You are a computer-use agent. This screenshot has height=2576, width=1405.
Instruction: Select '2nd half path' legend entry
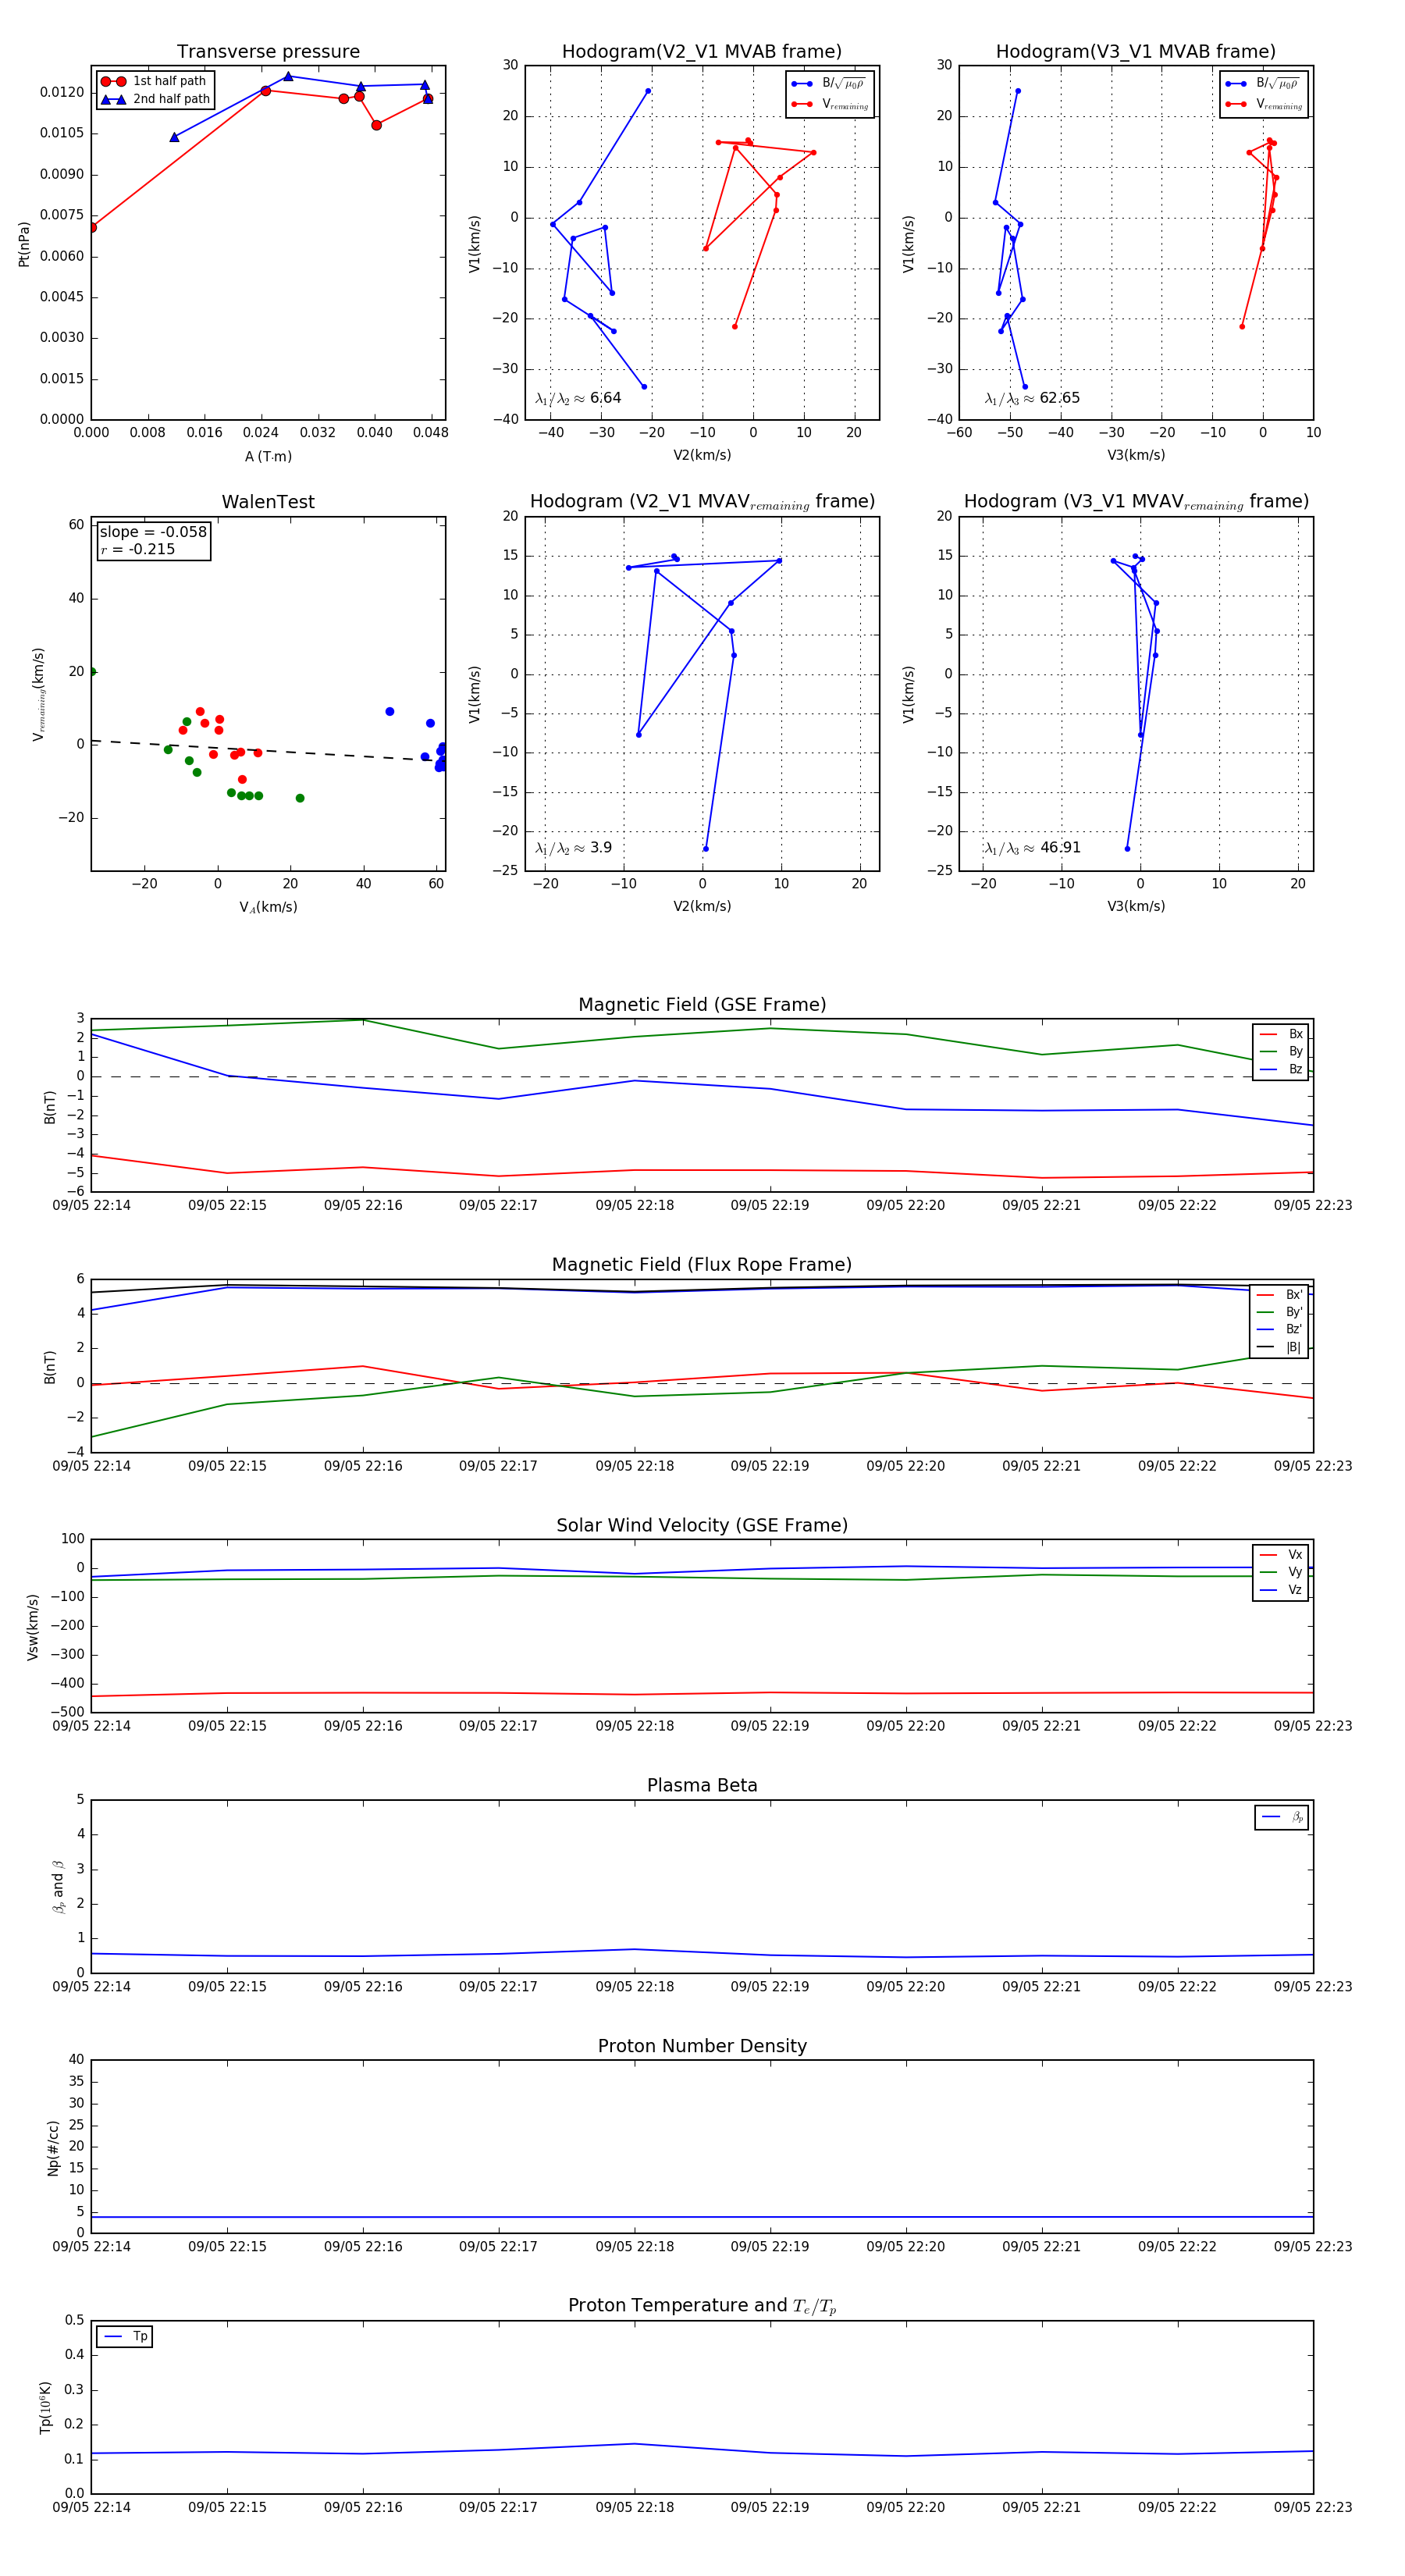click(155, 99)
